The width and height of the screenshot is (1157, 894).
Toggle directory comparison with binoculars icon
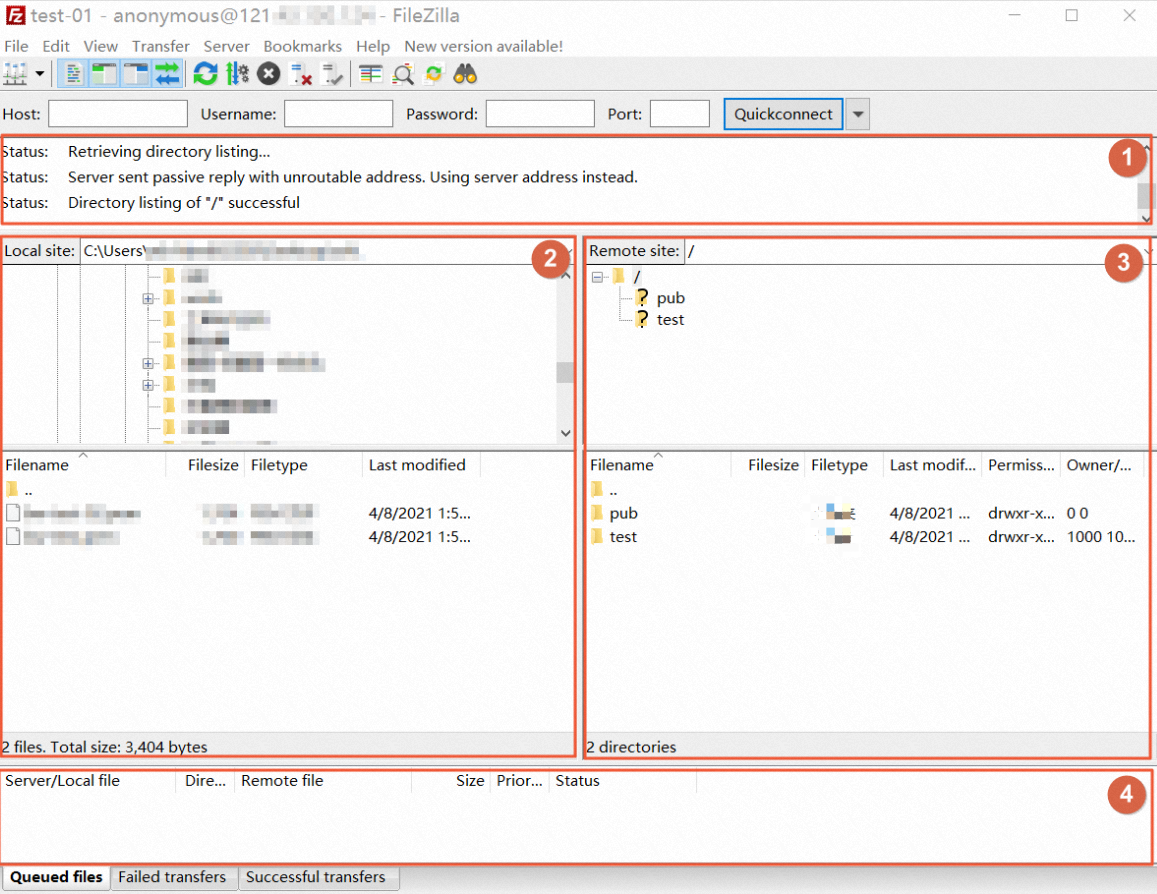[x=465, y=73]
